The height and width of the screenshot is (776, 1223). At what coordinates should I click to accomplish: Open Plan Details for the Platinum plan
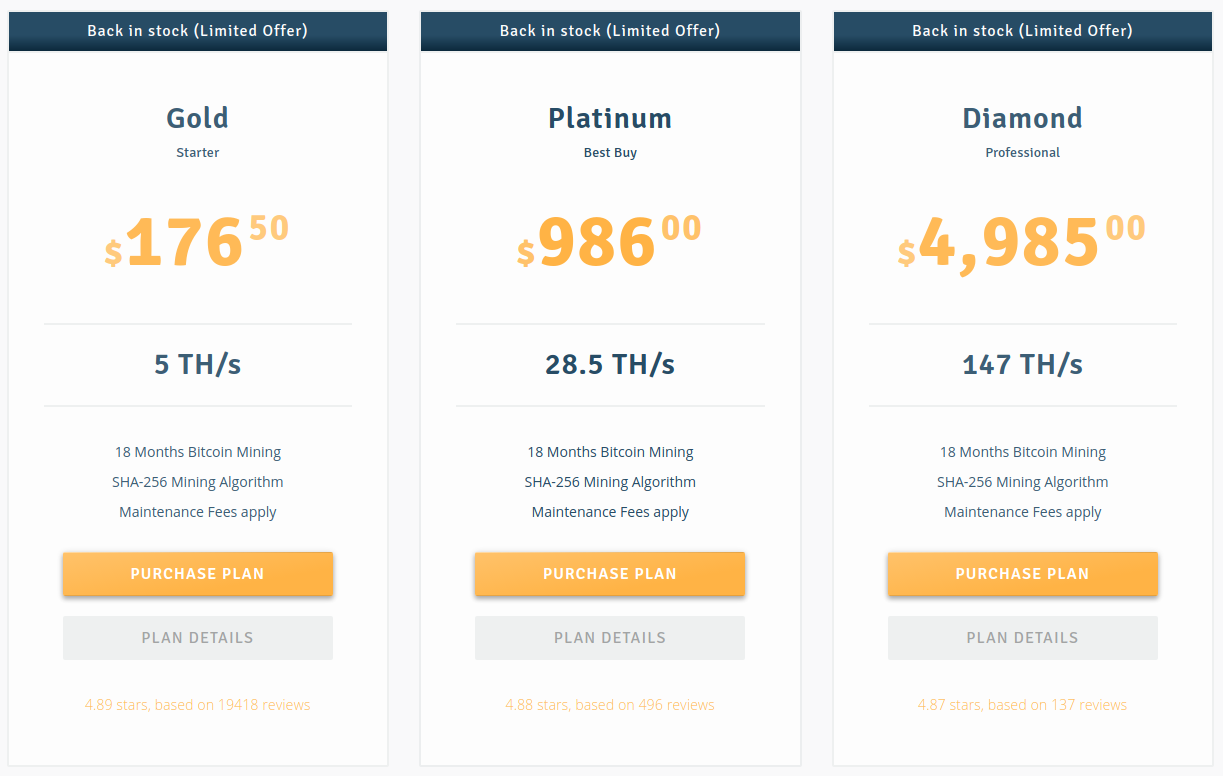click(610, 638)
